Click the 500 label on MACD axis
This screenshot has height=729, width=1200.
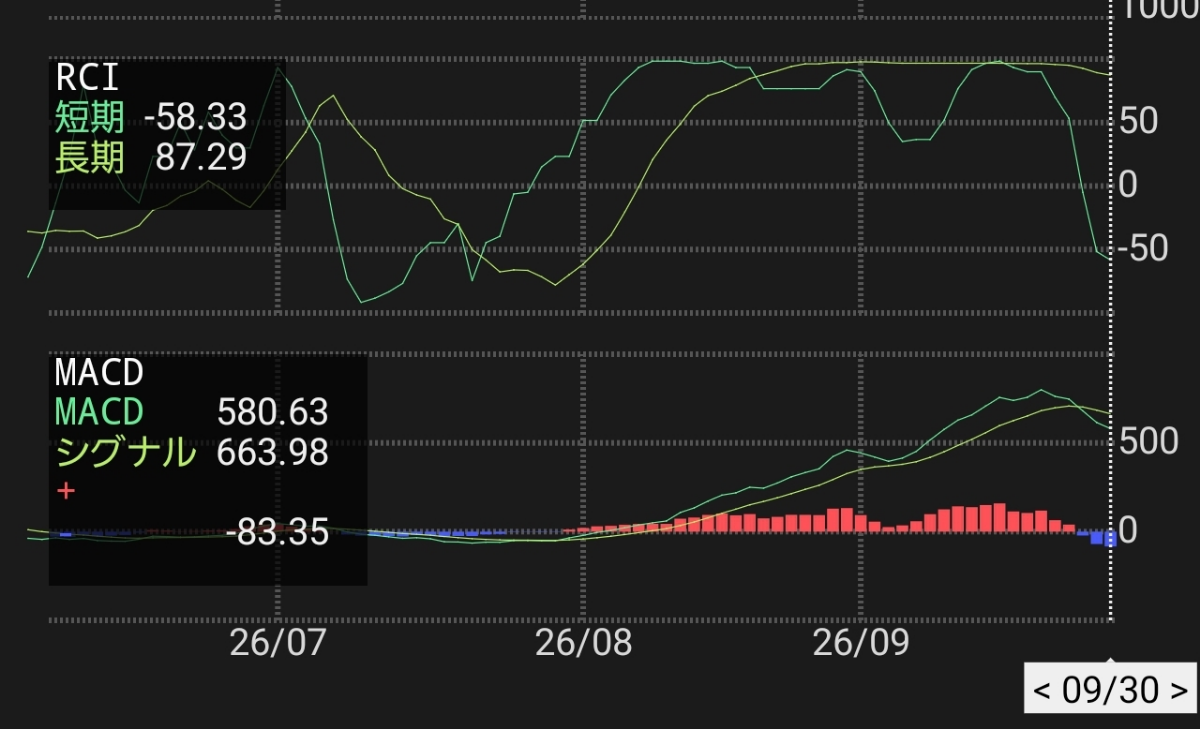pos(1150,441)
